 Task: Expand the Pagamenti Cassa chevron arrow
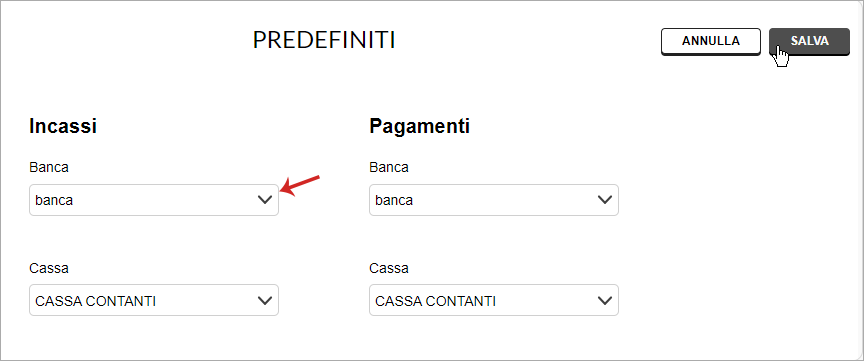pos(605,300)
